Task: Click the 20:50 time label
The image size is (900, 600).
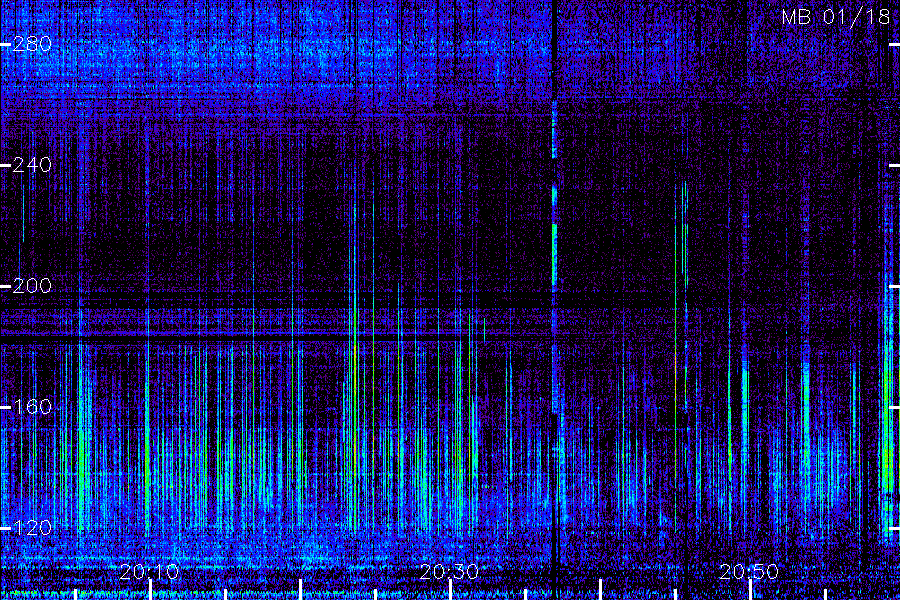Action: (x=749, y=572)
